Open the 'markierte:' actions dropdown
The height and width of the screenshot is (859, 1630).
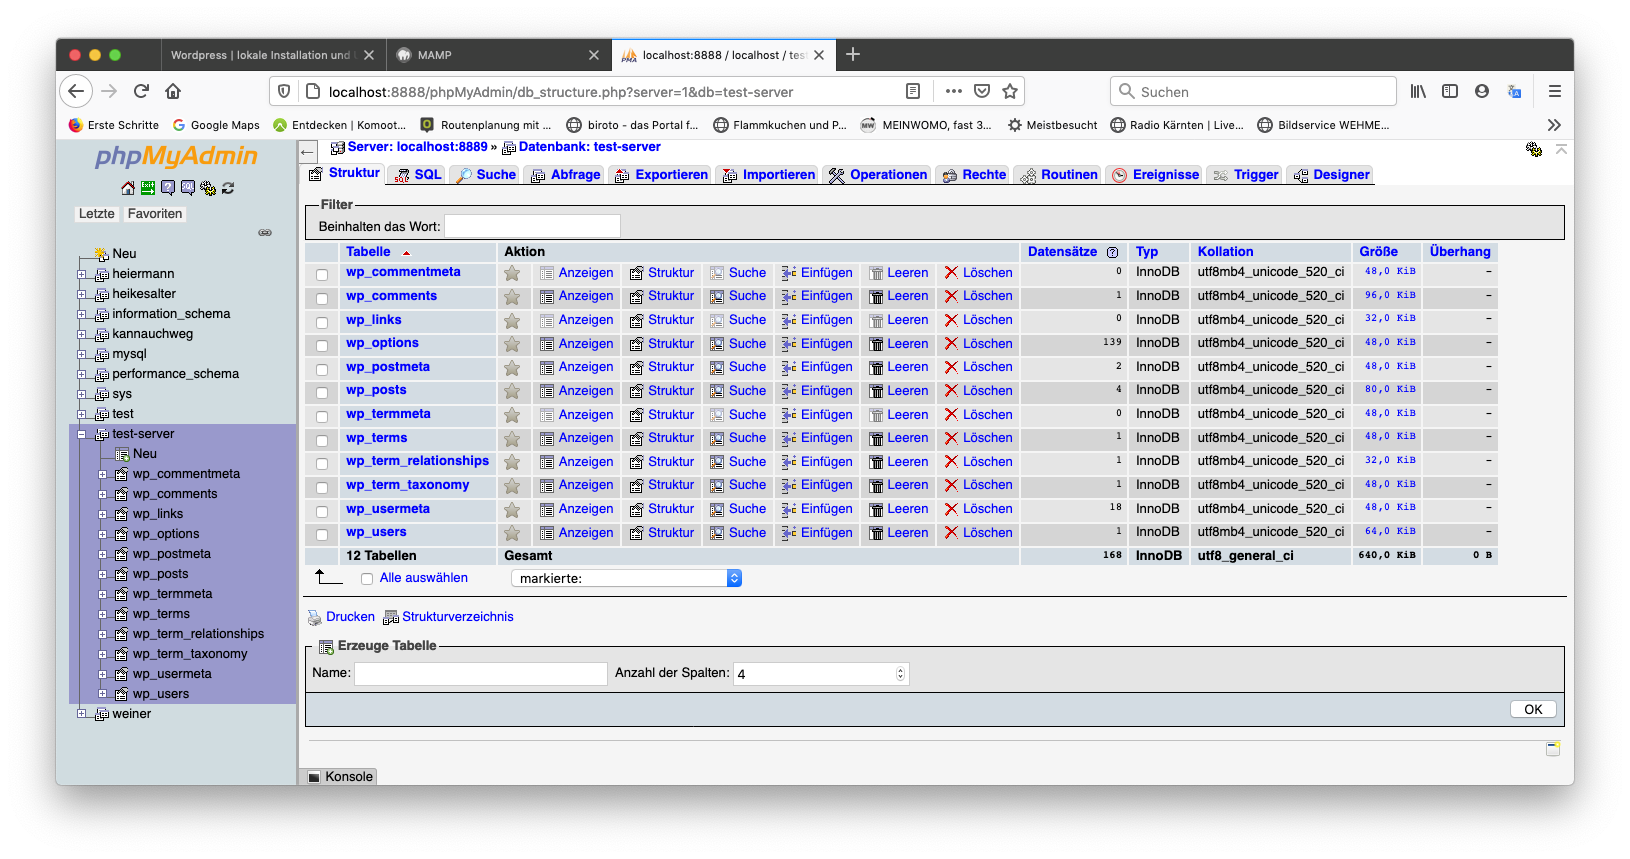click(627, 579)
